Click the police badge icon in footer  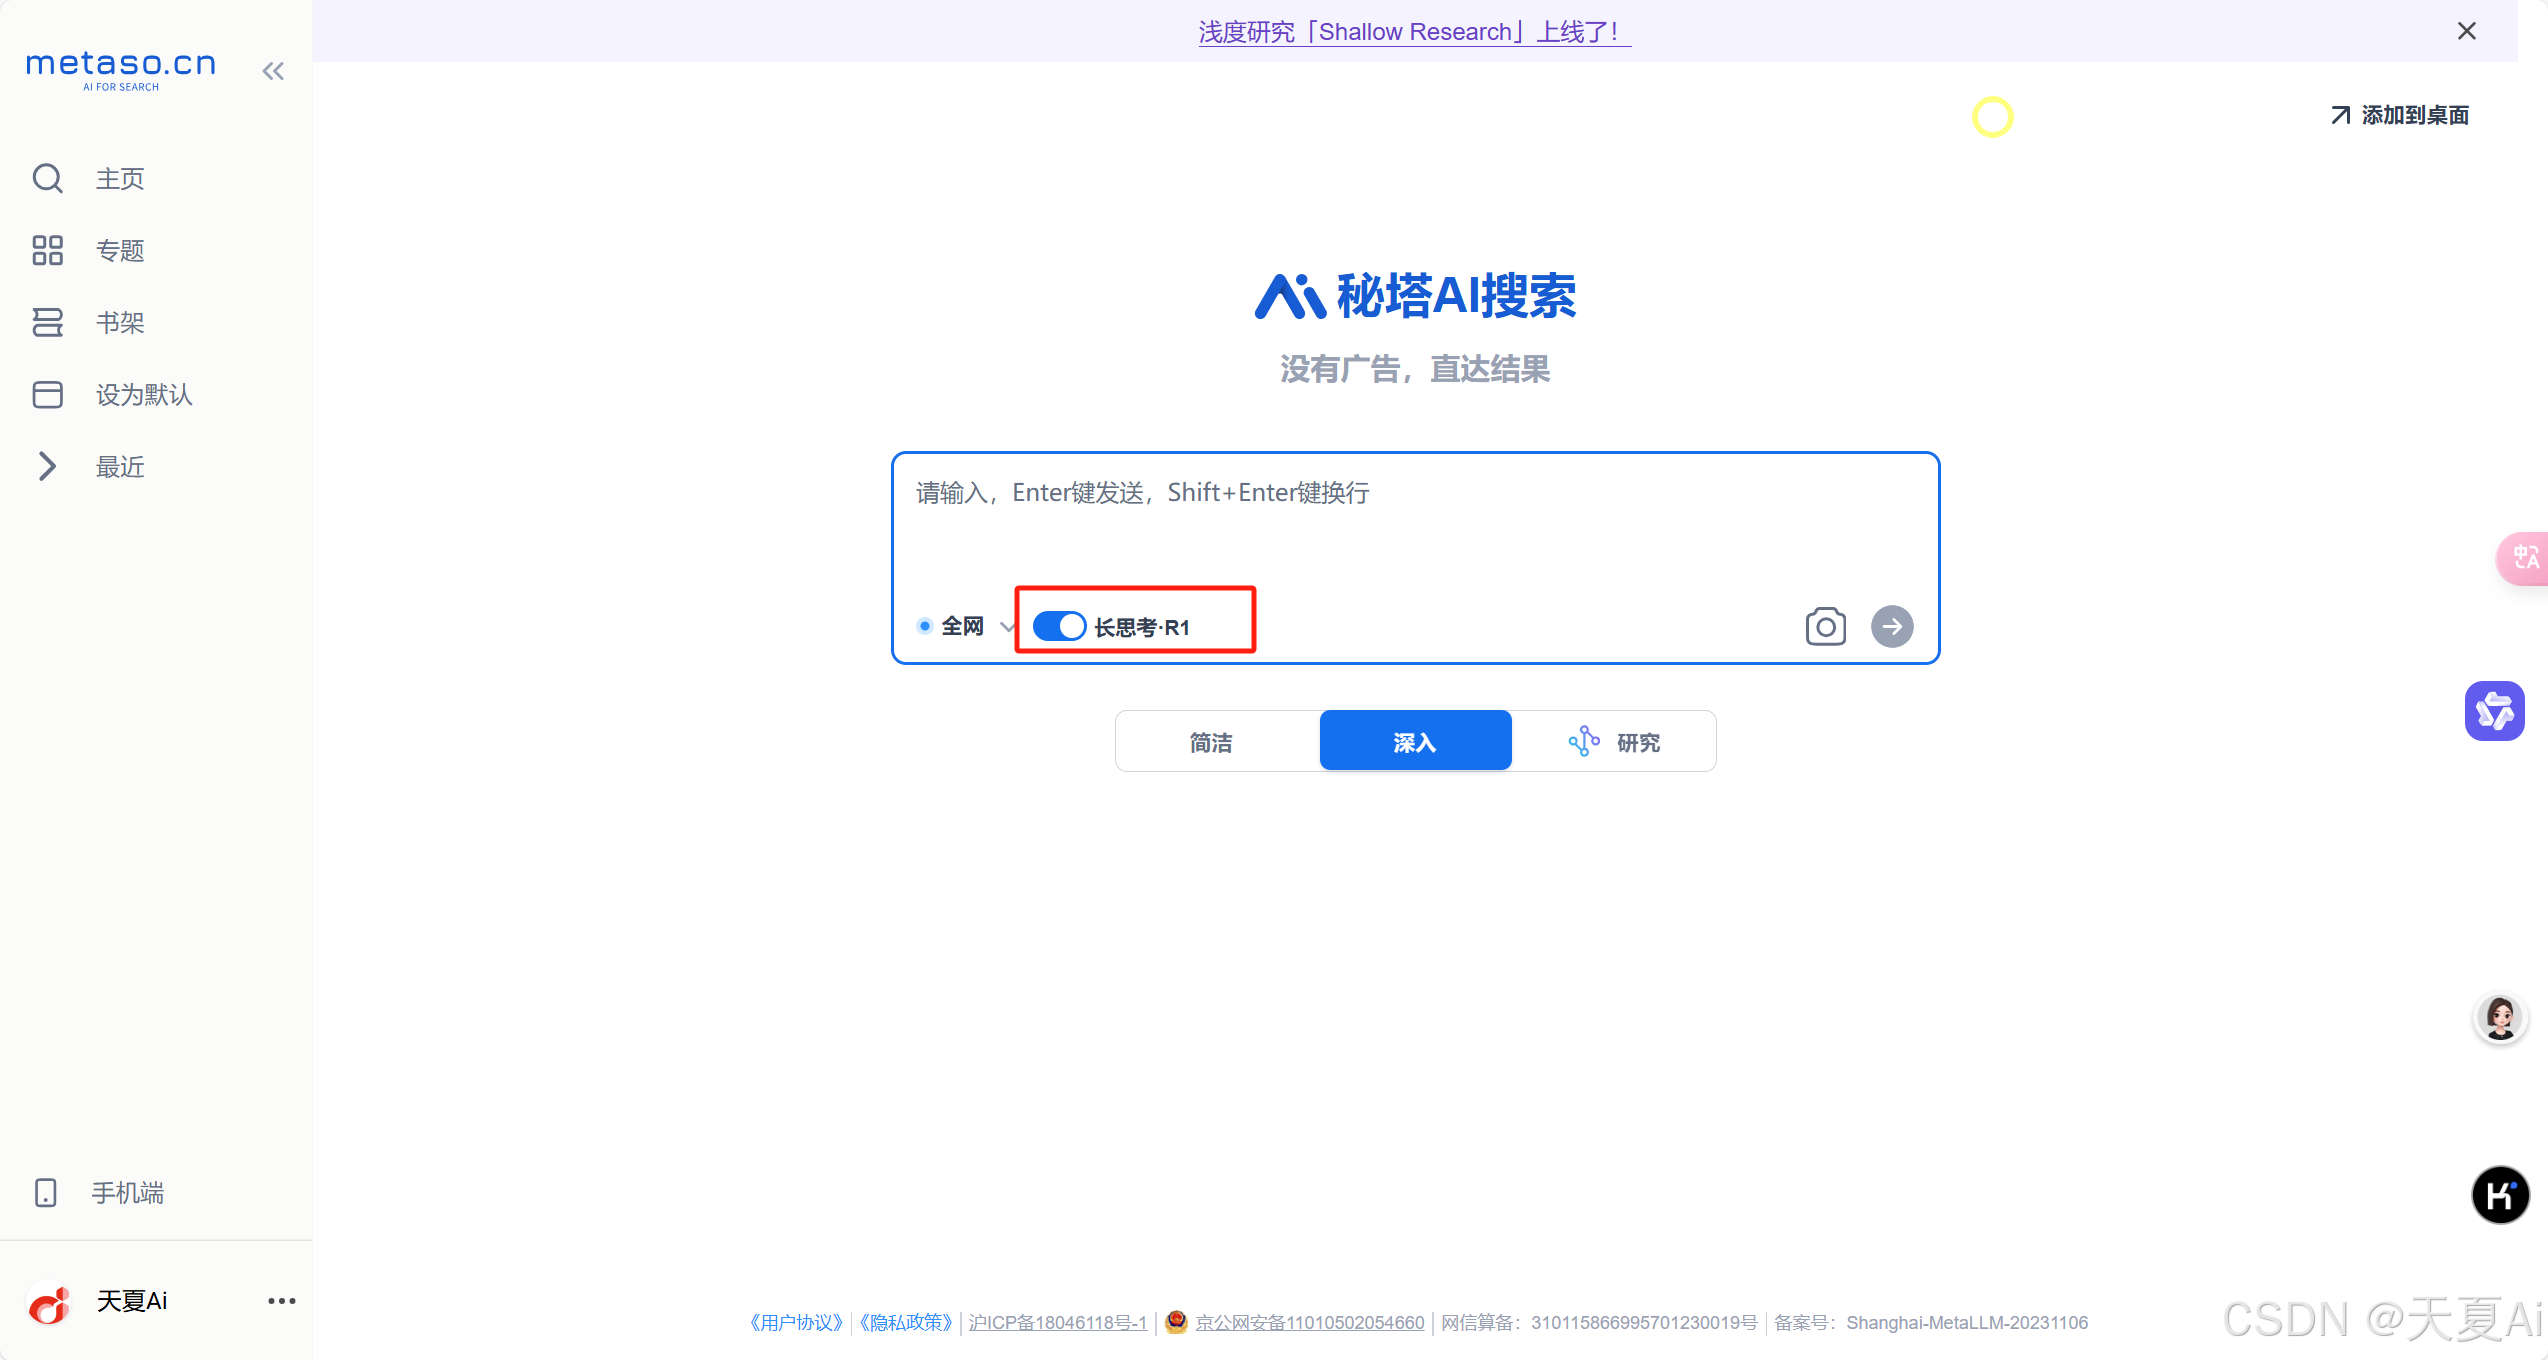(1177, 1322)
